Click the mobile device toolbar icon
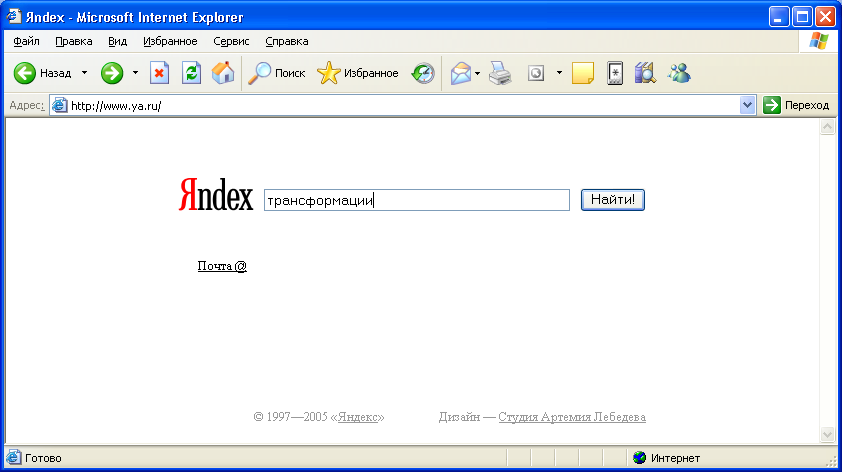The height and width of the screenshot is (472, 842). (615, 73)
